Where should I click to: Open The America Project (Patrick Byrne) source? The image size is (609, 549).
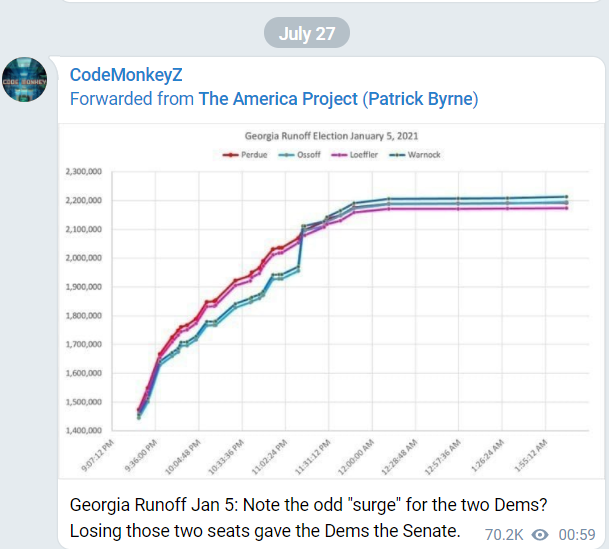pyautogui.click(x=338, y=99)
